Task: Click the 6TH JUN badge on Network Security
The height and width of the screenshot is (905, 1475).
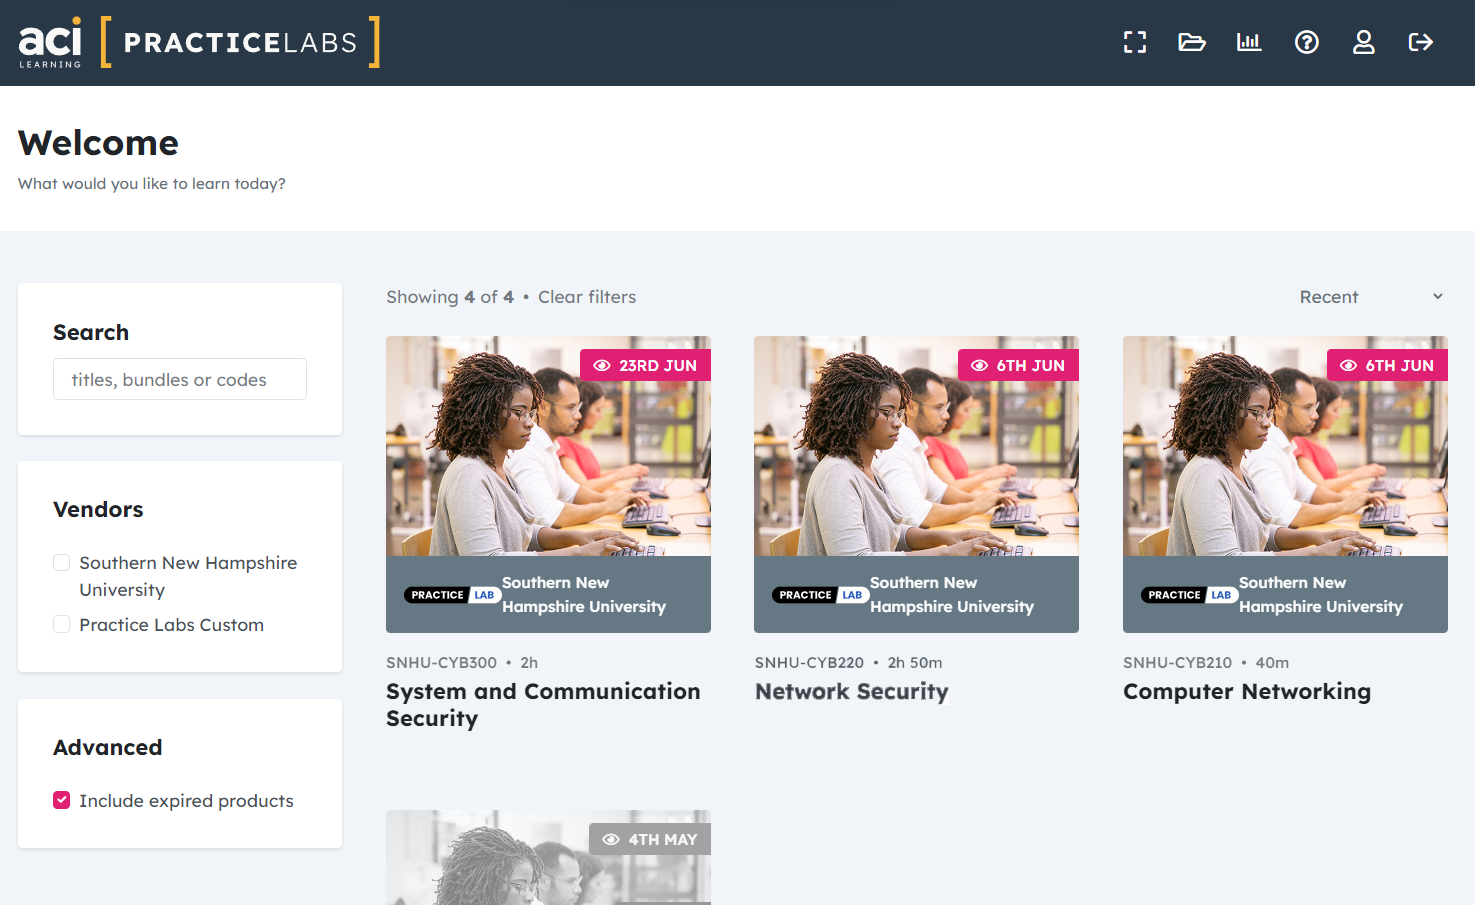Action: coord(1018,364)
